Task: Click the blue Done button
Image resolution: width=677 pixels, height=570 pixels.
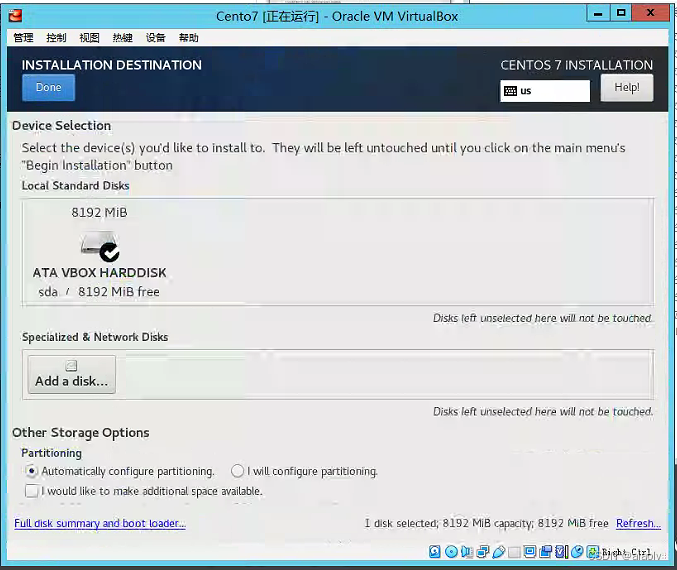Action: pos(48,87)
